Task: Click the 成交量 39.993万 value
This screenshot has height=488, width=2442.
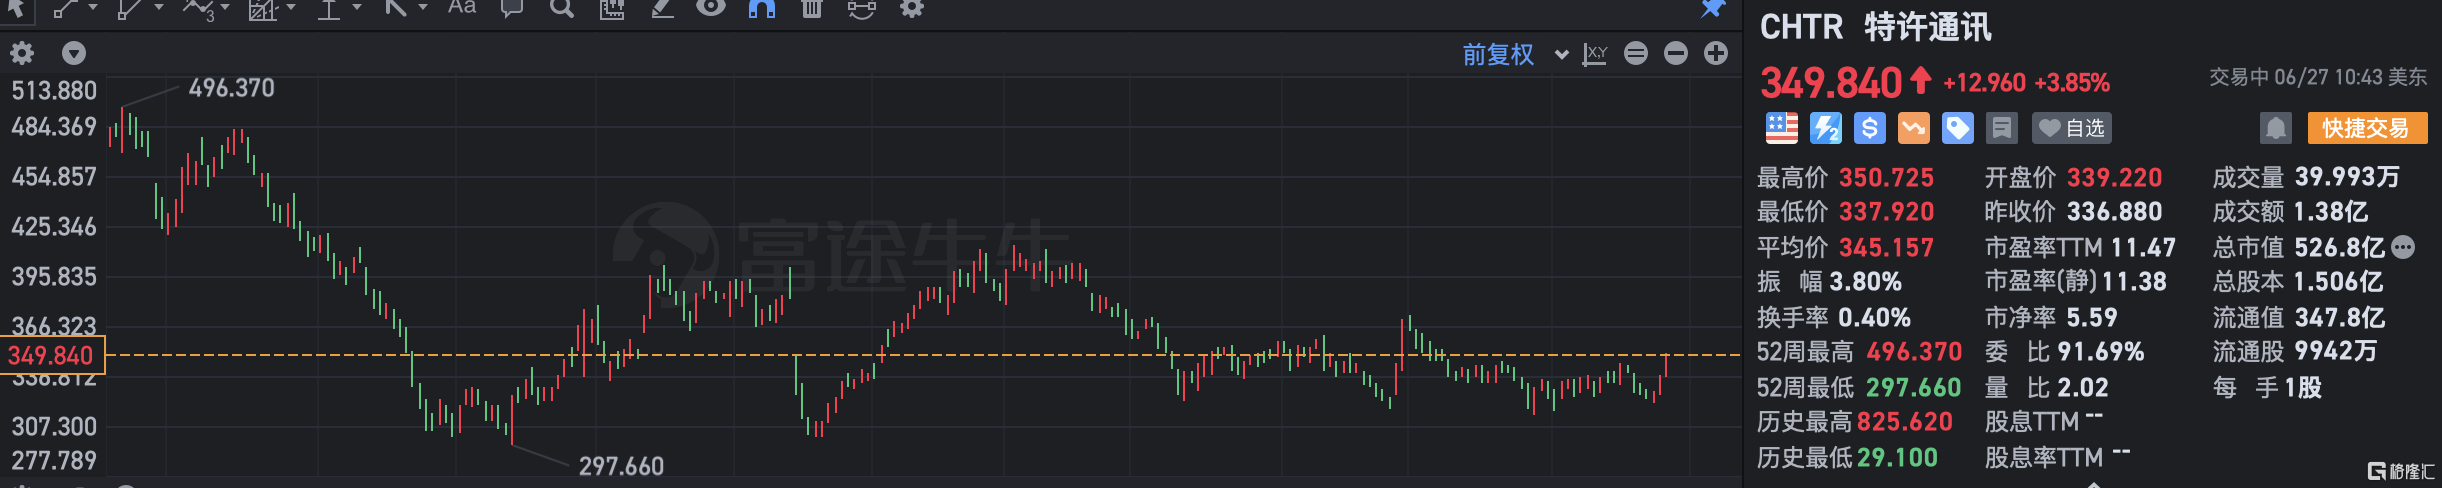Action: coord(2347,177)
